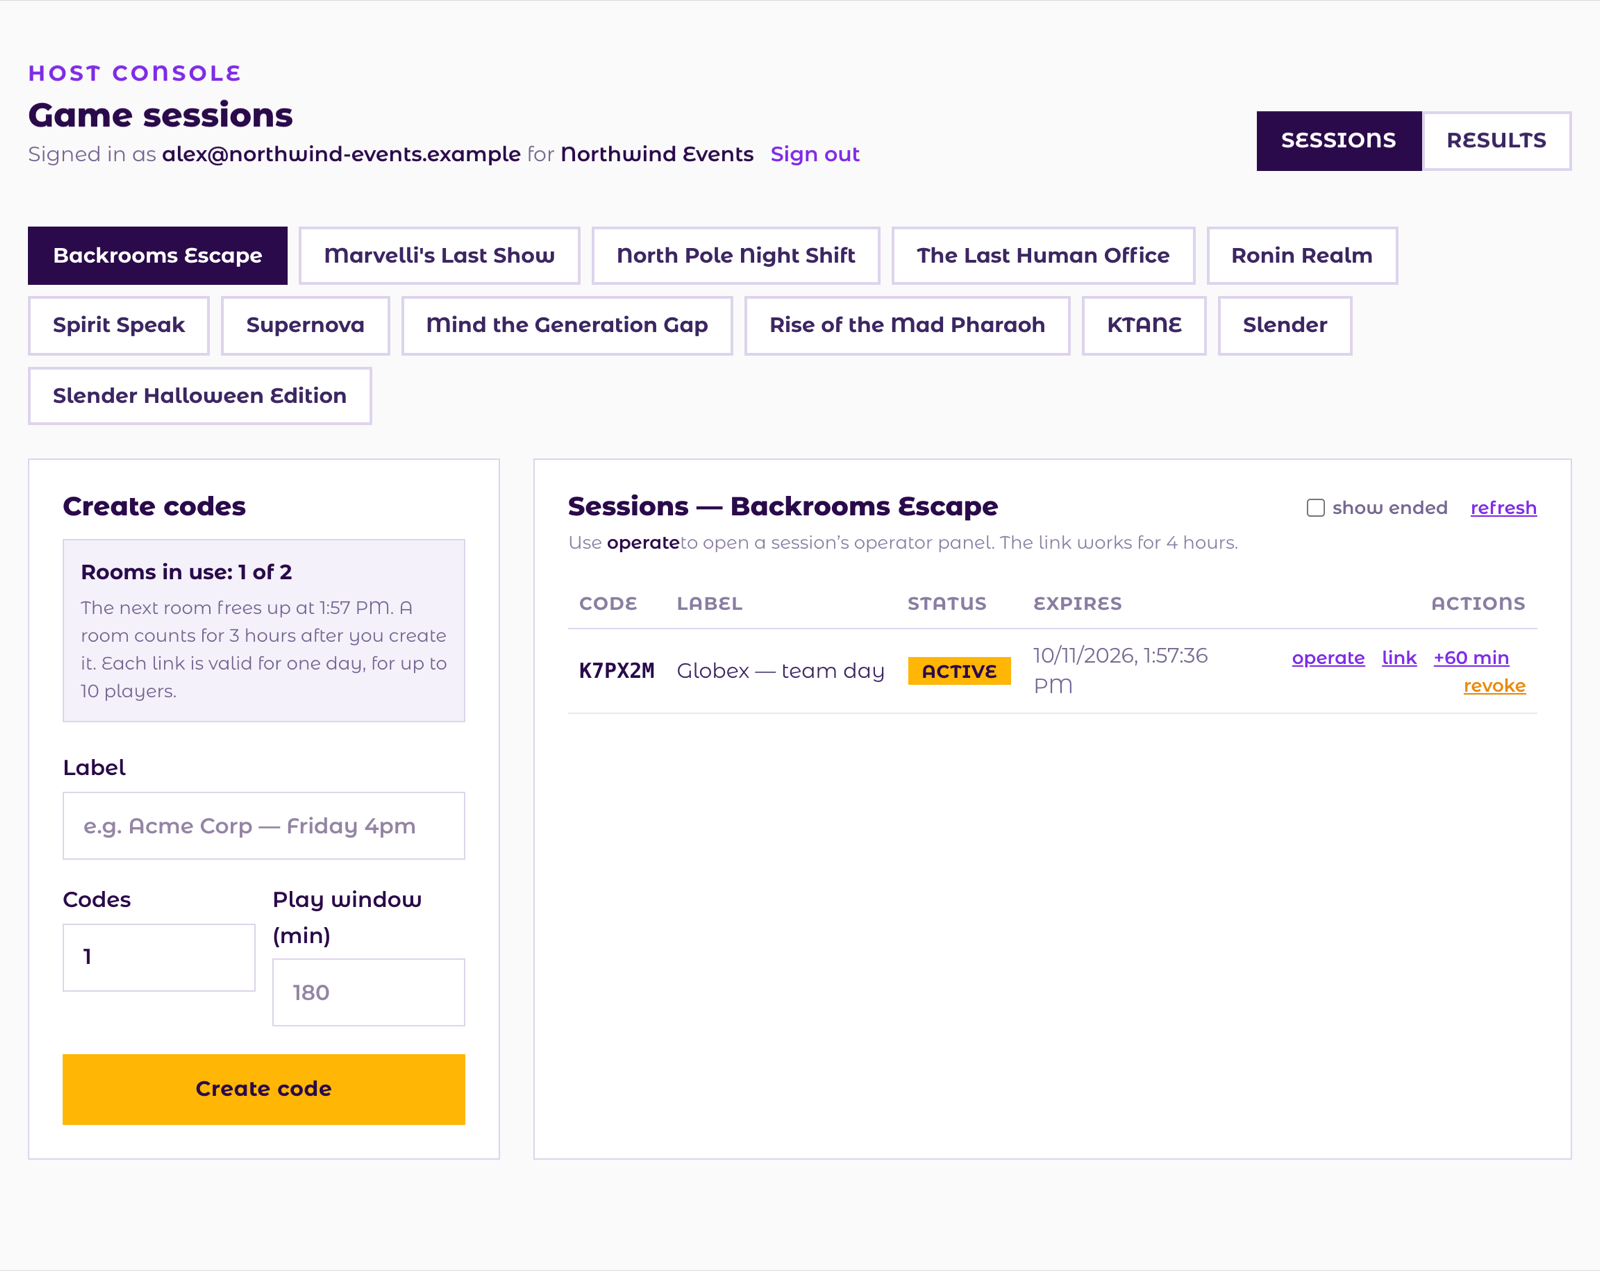Choose the Supernova game
This screenshot has width=1600, height=1271.
[305, 326]
